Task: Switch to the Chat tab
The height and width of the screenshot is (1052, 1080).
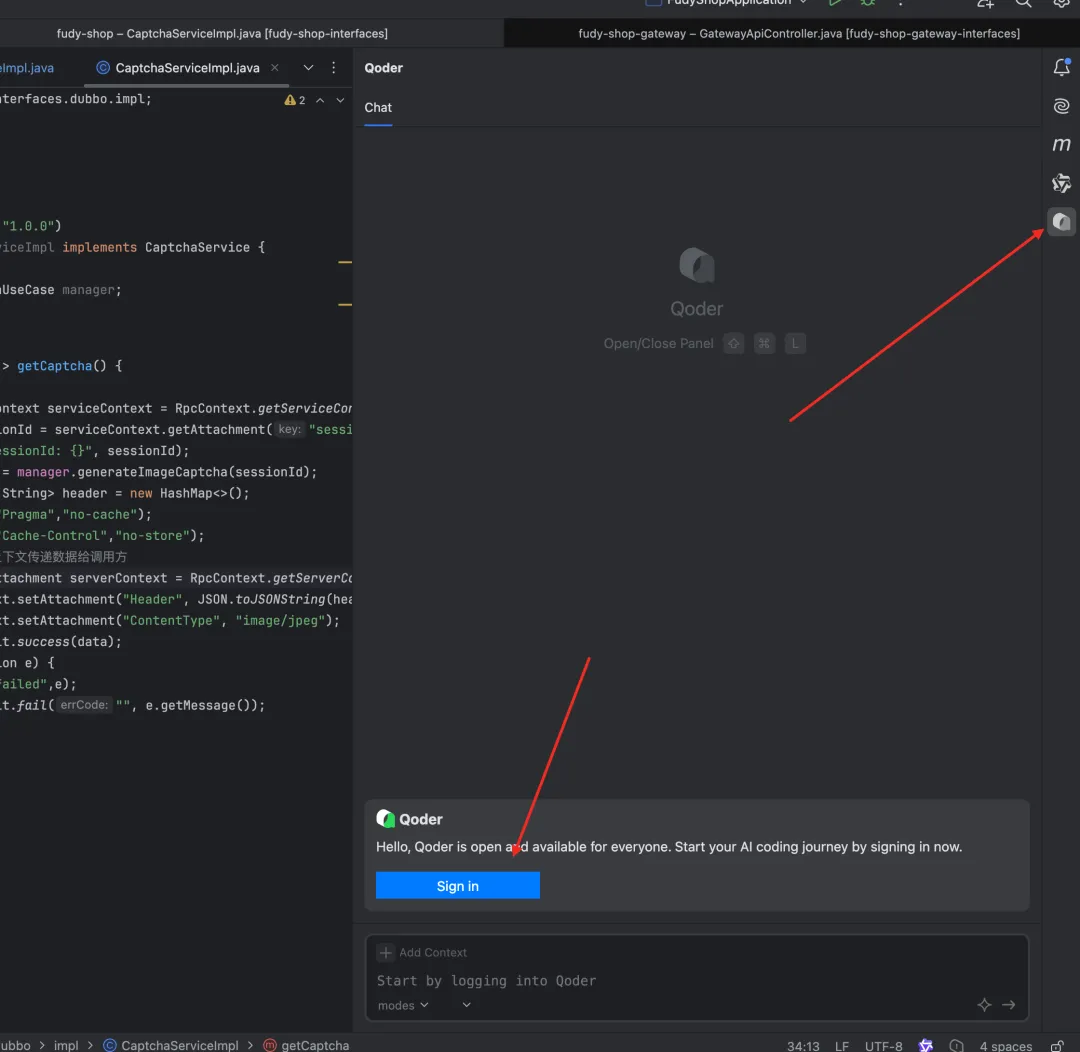Action: click(x=377, y=107)
